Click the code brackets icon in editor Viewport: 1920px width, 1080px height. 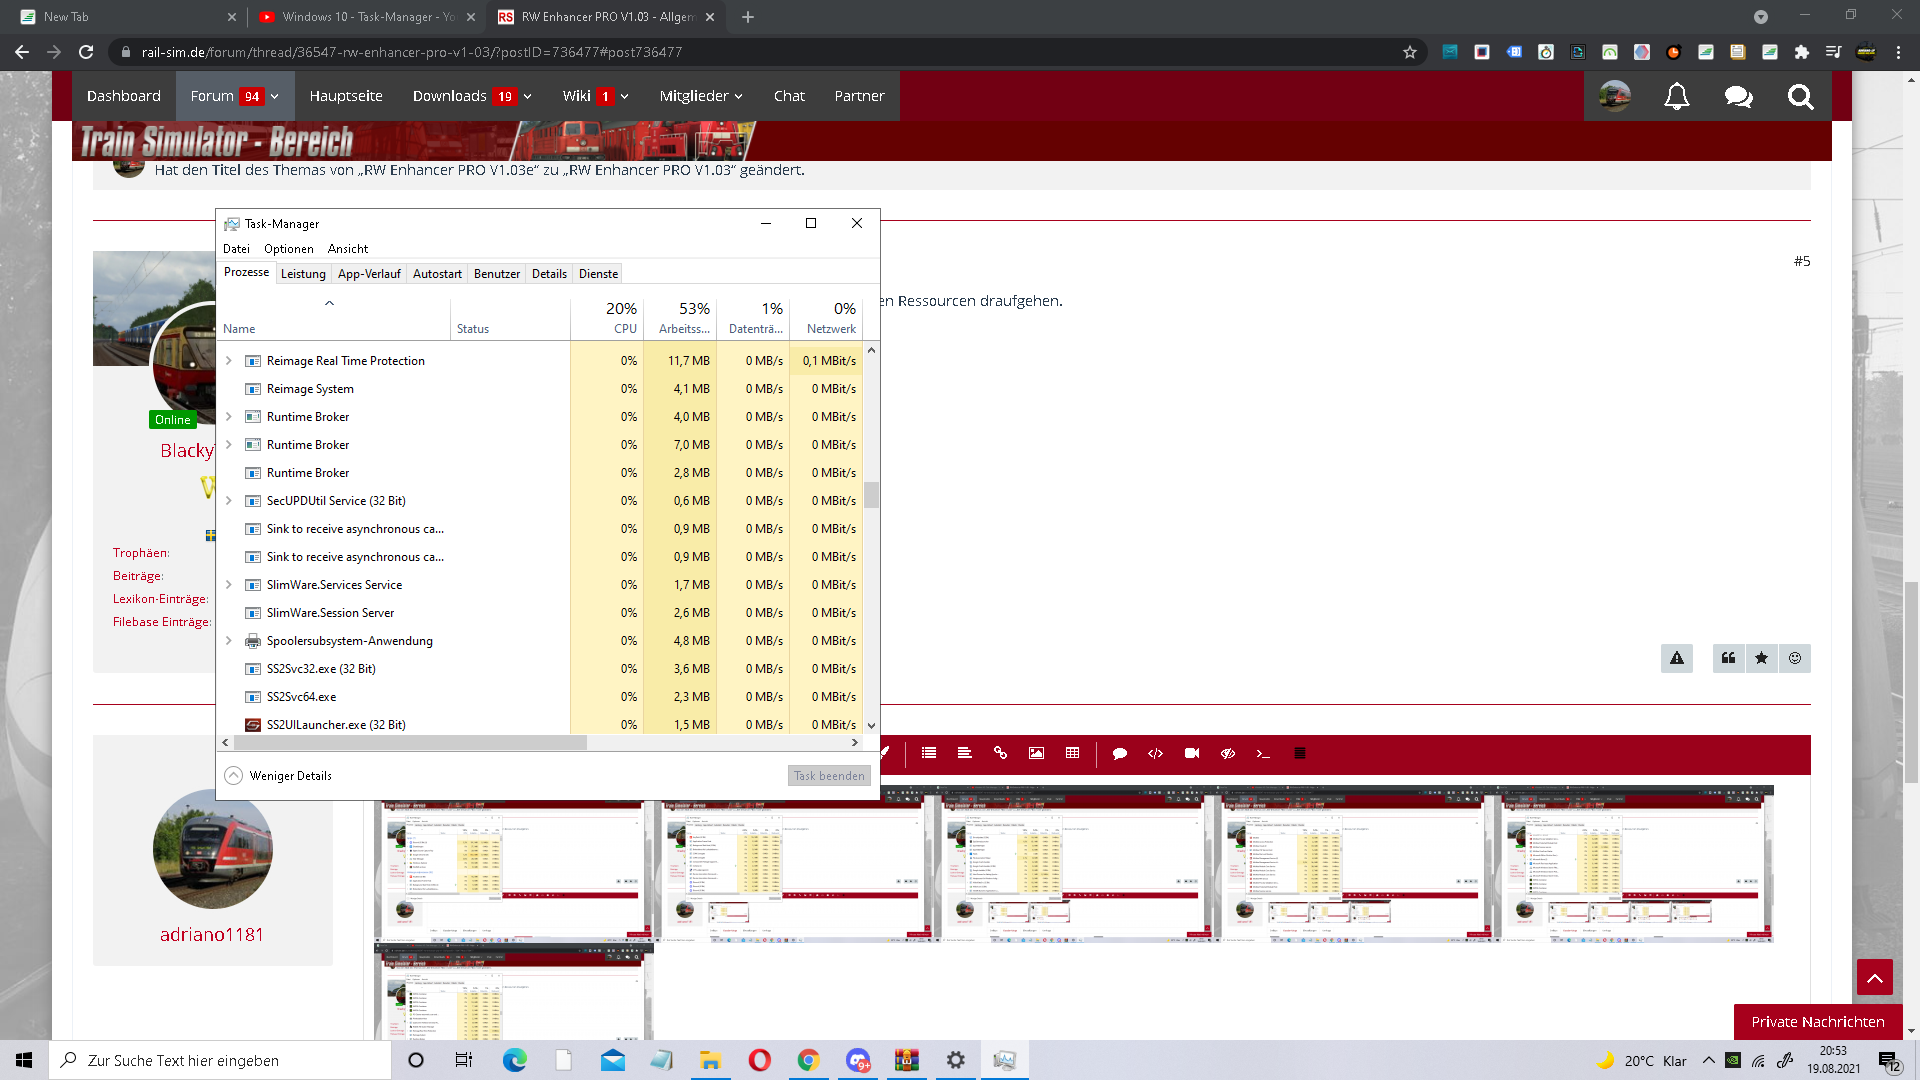point(1155,753)
